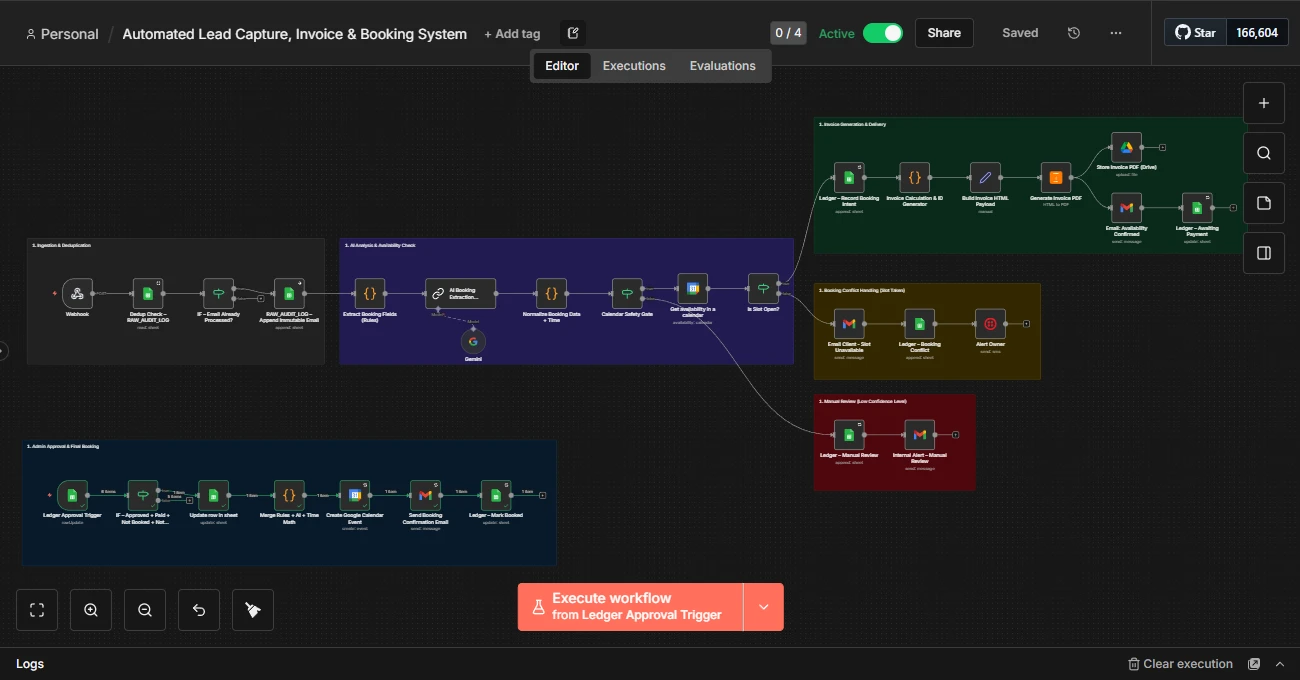Click the Tidy up broom icon
Image resolution: width=1300 pixels, height=680 pixels.
(252, 609)
